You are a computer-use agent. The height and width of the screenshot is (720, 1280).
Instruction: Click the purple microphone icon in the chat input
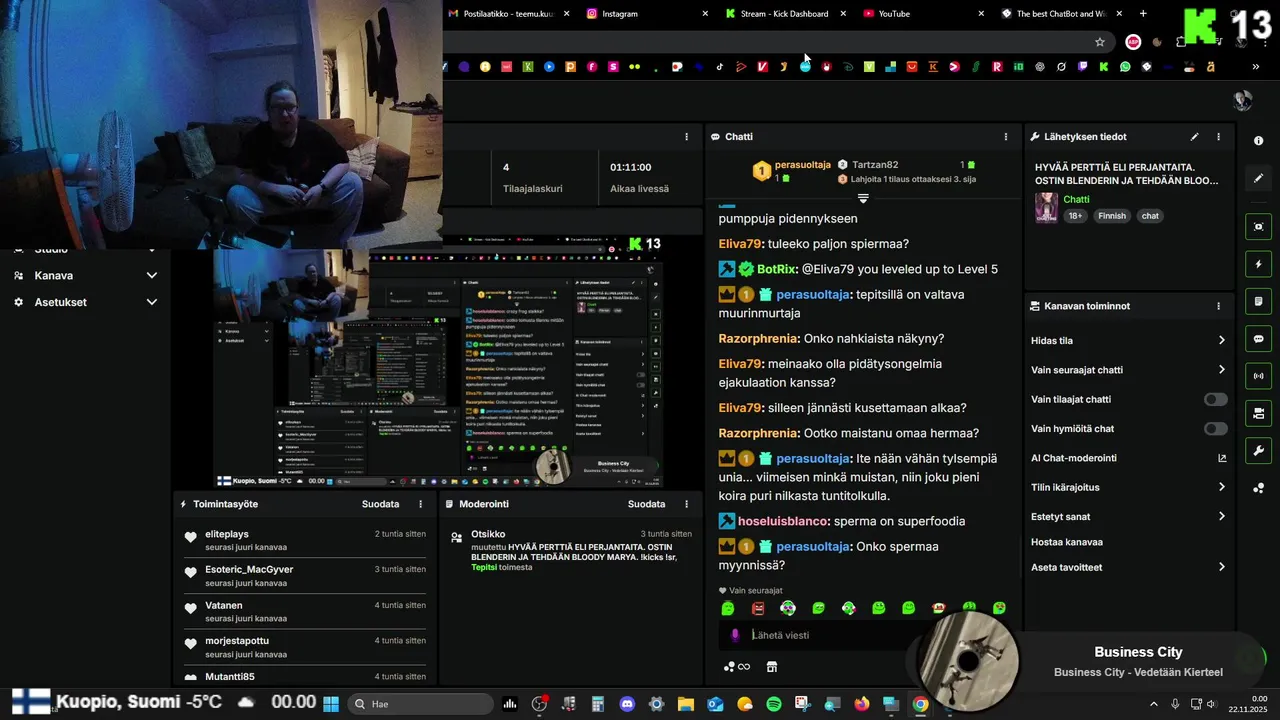coord(735,635)
